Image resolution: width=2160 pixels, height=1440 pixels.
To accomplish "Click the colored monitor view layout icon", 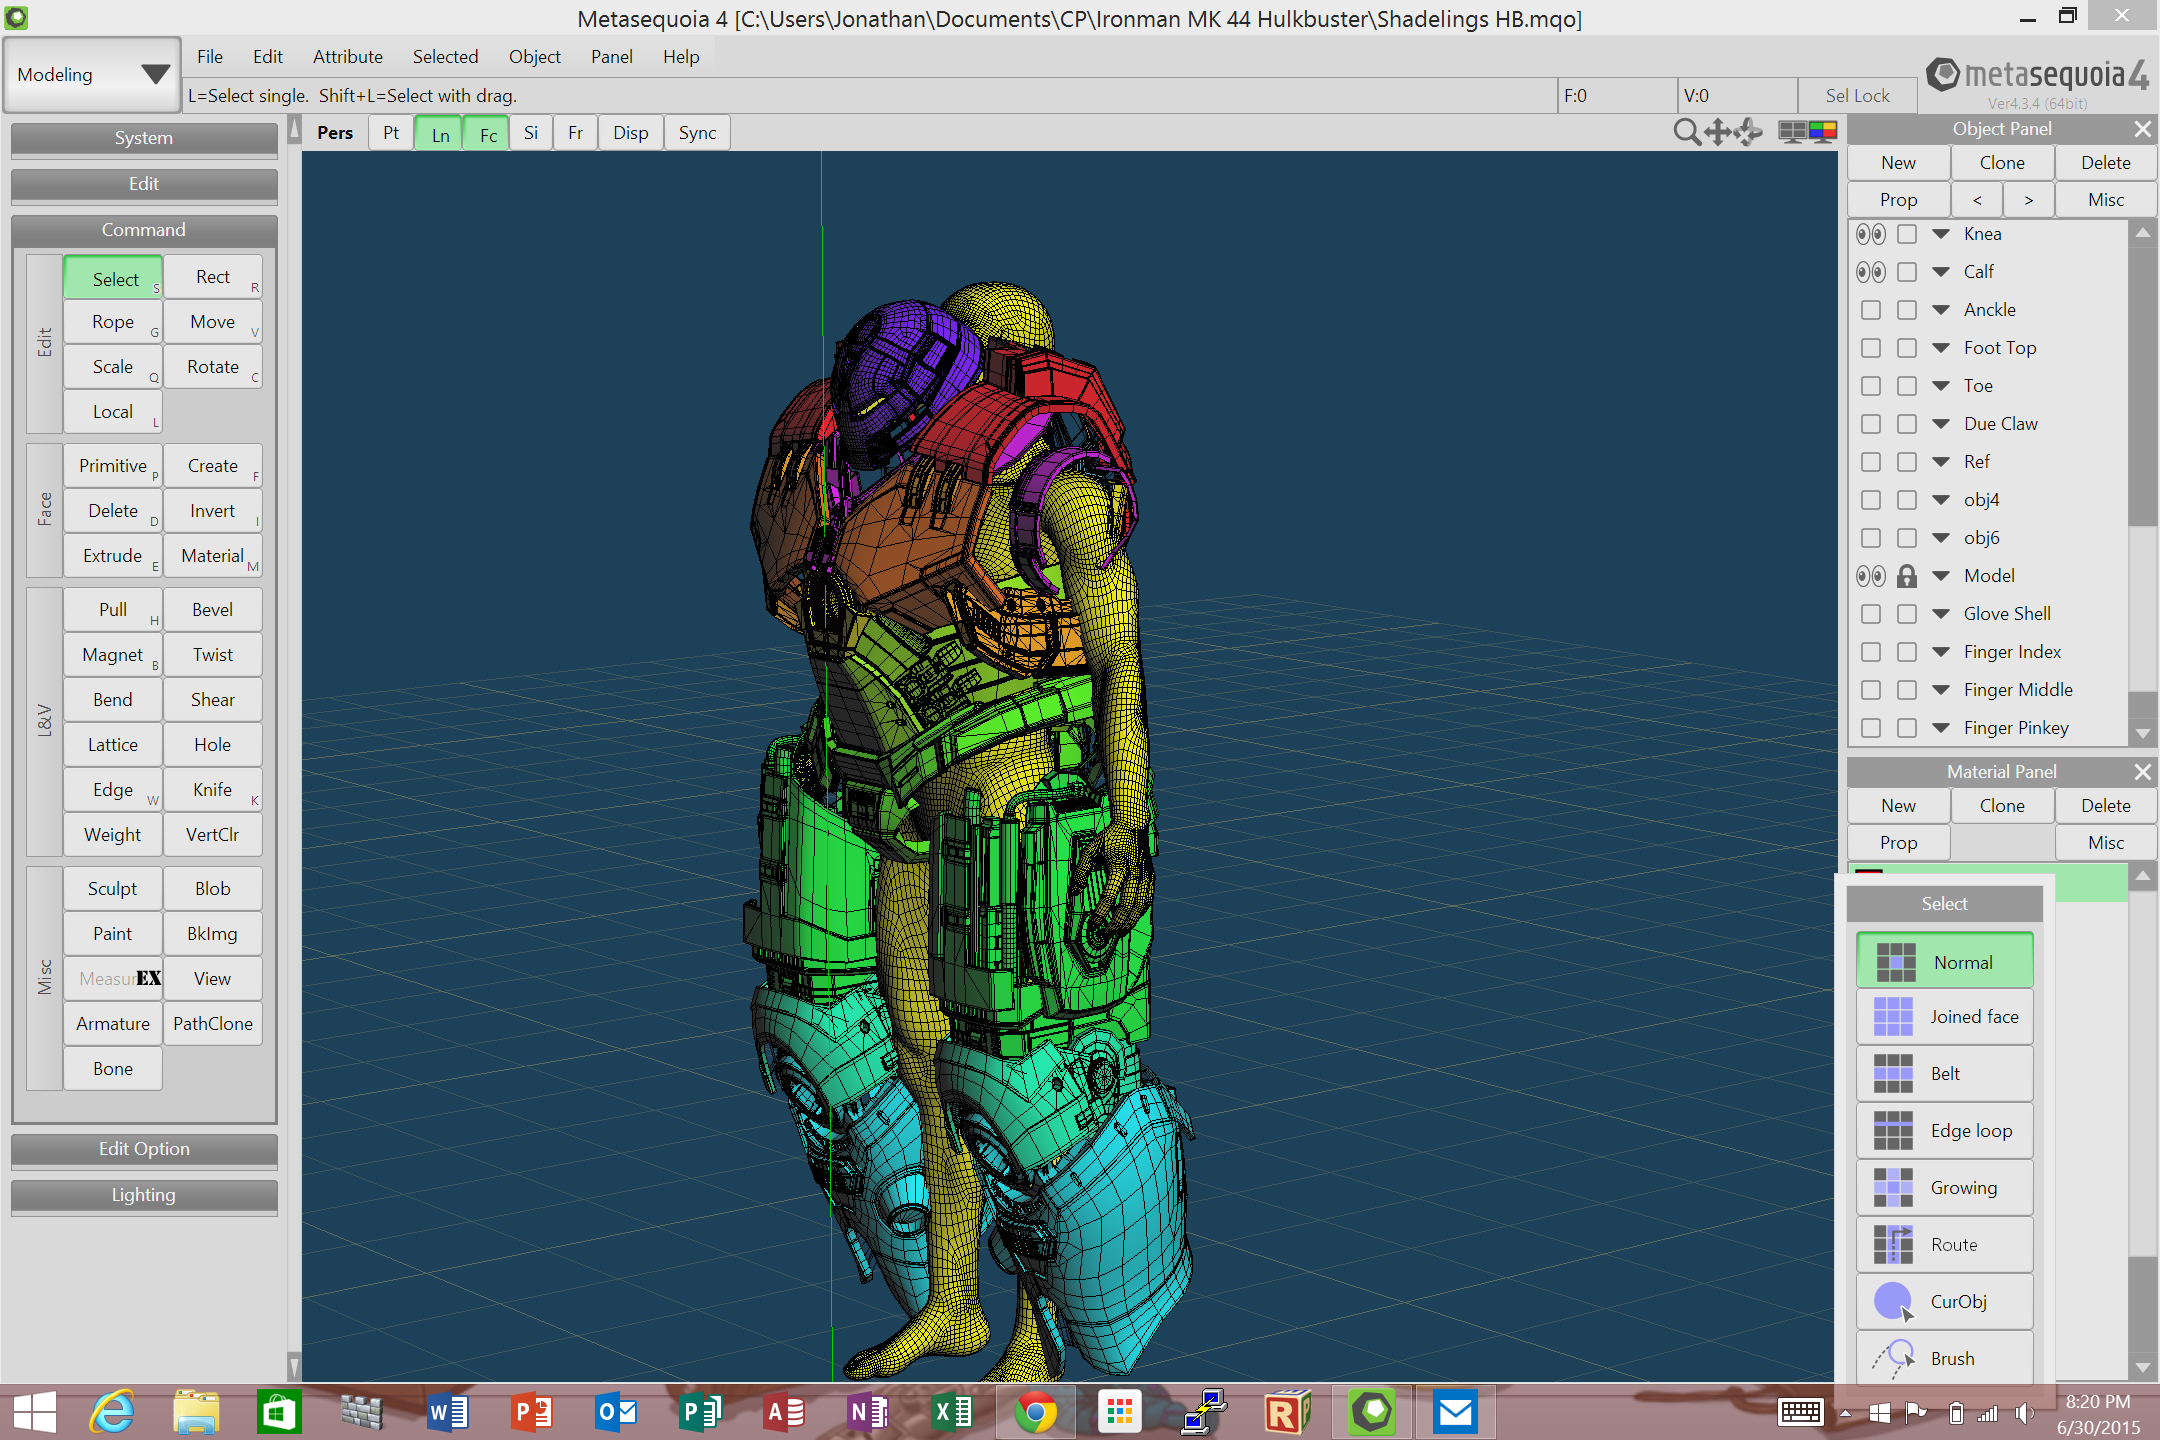I will point(1823,132).
